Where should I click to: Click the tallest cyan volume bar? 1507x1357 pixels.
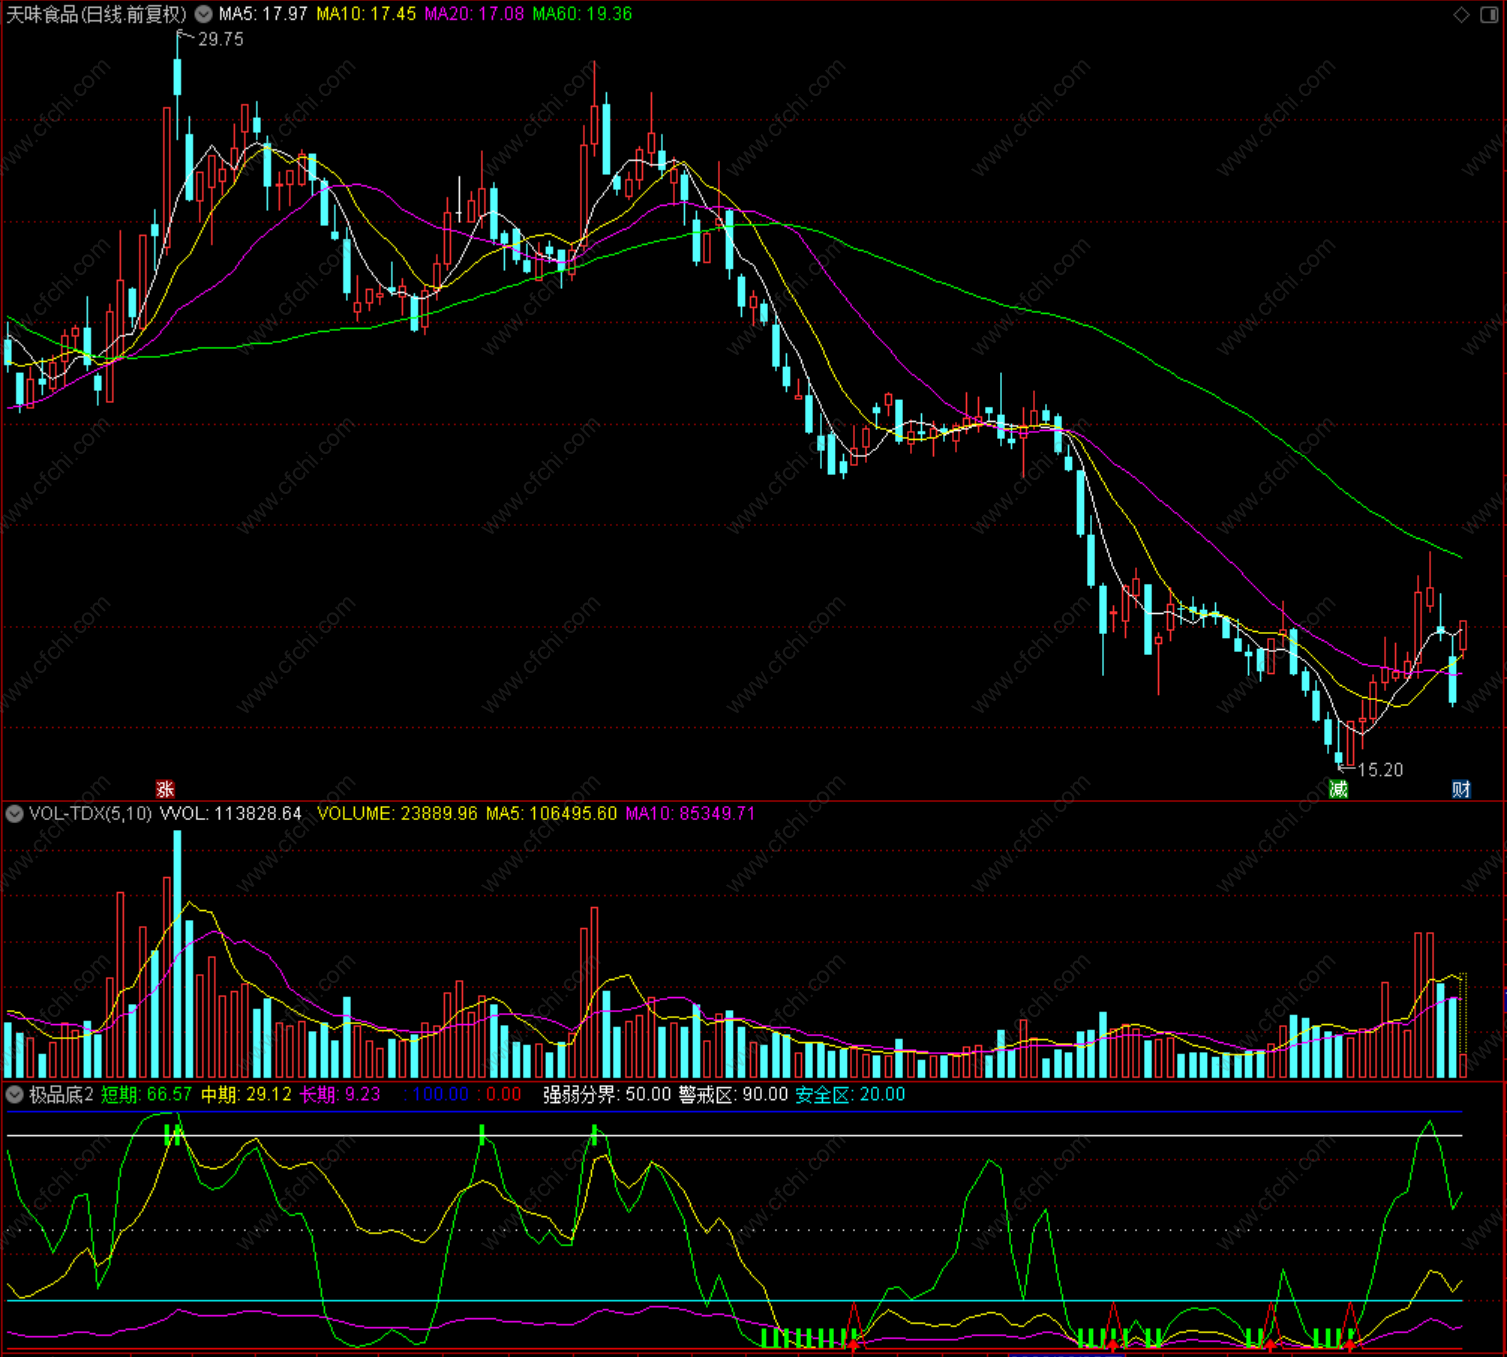(x=178, y=954)
